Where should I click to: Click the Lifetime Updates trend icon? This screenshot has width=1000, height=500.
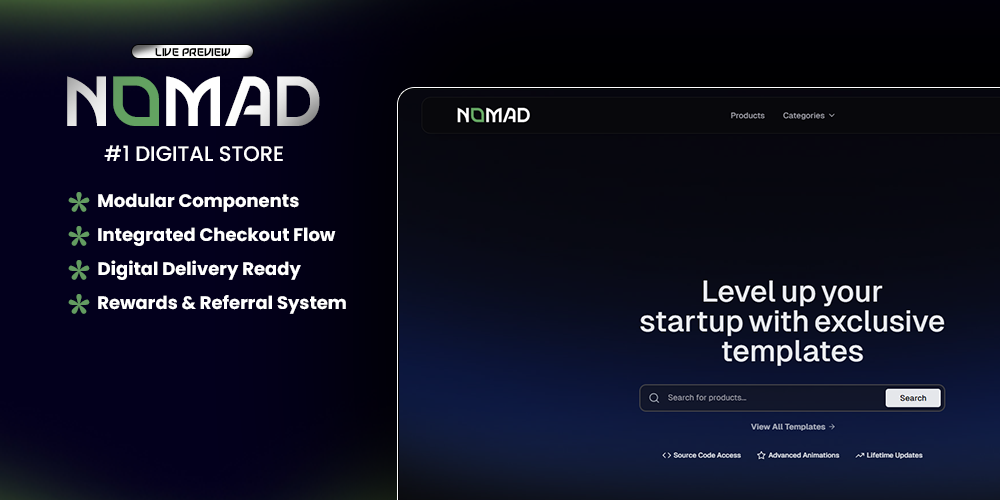coord(860,455)
